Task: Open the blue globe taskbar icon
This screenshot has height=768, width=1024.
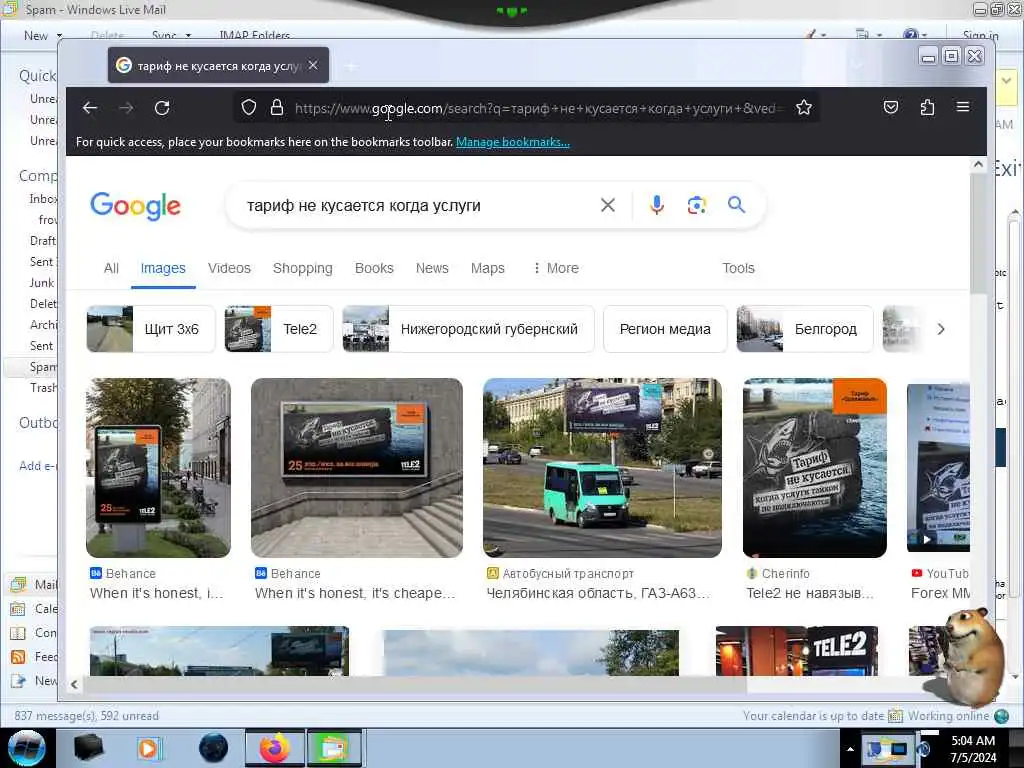Action: pyautogui.click(x=214, y=748)
